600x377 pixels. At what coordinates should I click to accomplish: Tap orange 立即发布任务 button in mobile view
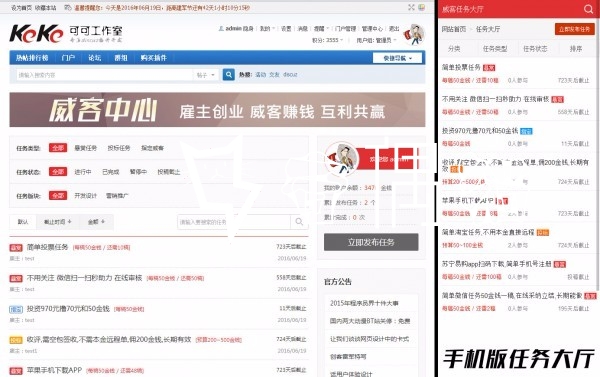pos(574,29)
